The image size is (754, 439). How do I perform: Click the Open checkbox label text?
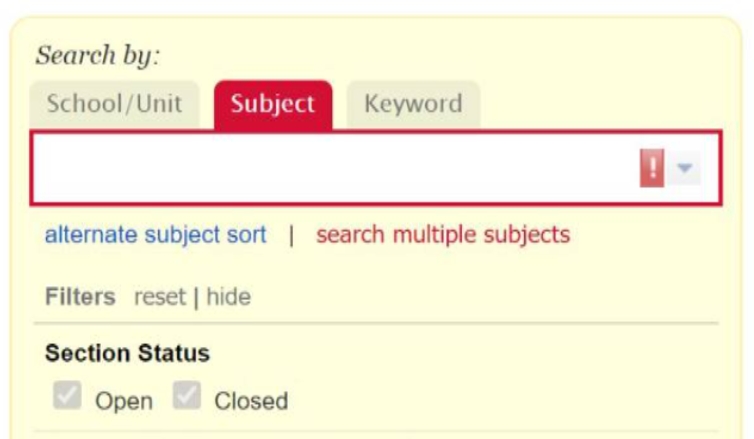[x=124, y=401]
